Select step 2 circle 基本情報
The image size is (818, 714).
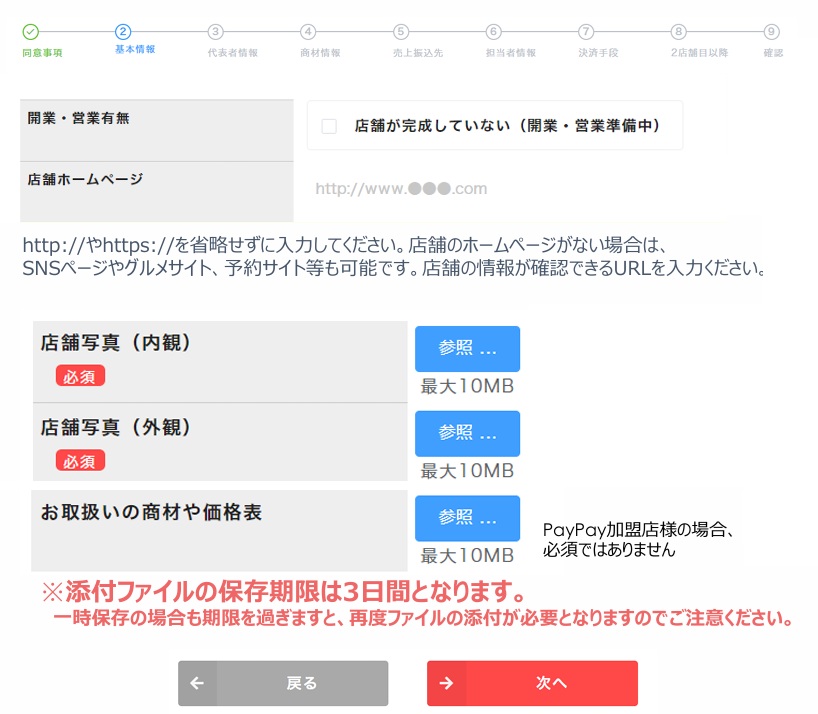click(x=123, y=32)
